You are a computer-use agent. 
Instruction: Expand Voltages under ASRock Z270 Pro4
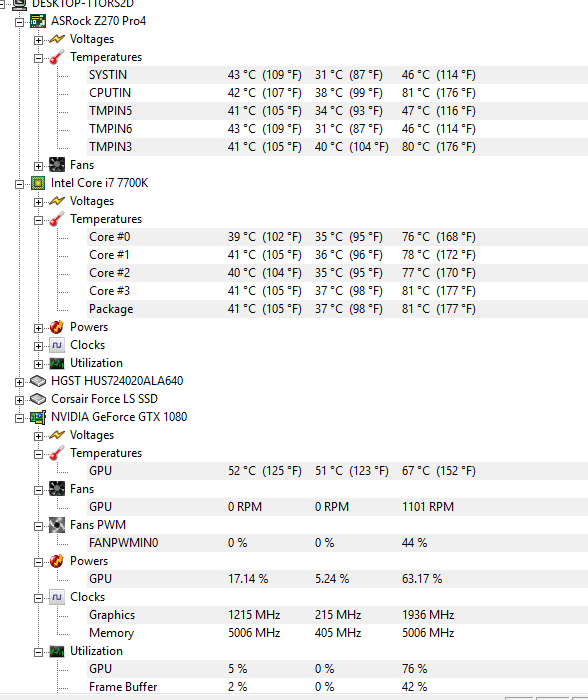tap(38, 40)
